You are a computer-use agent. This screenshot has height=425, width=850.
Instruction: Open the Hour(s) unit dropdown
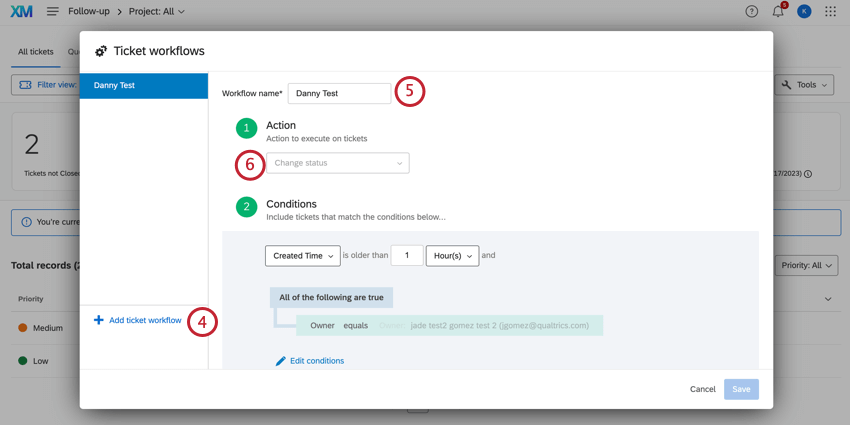pyautogui.click(x=453, y=256)
